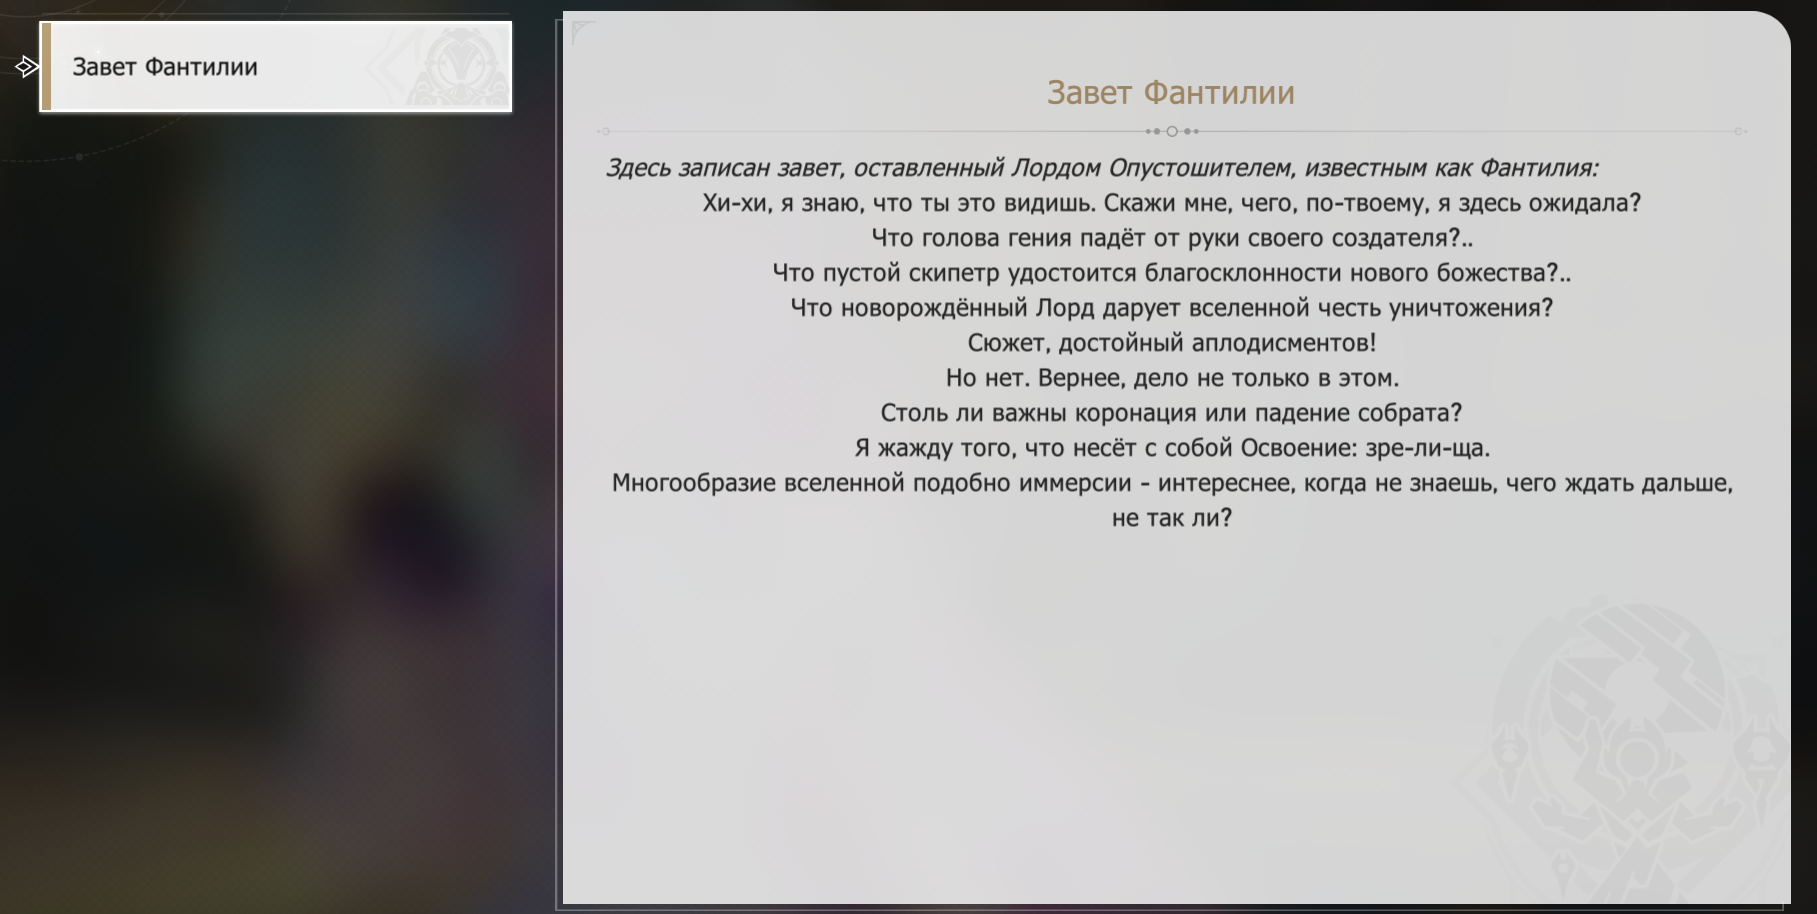The width and height of the screenshot is (1817, 914).
Task: Click the line starting "Что пустой скипетр удостоится"
Action: [x=1172, y=273]
